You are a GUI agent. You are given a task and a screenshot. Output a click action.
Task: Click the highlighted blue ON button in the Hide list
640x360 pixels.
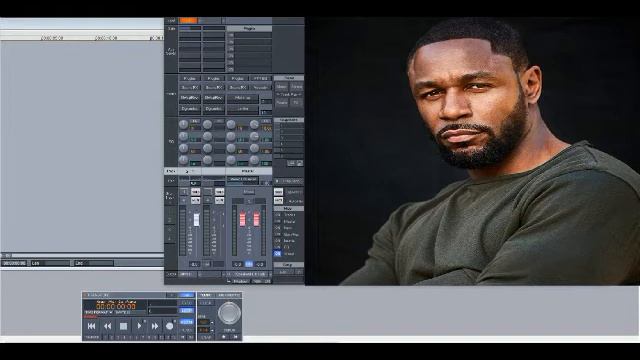tap(278, 253)
